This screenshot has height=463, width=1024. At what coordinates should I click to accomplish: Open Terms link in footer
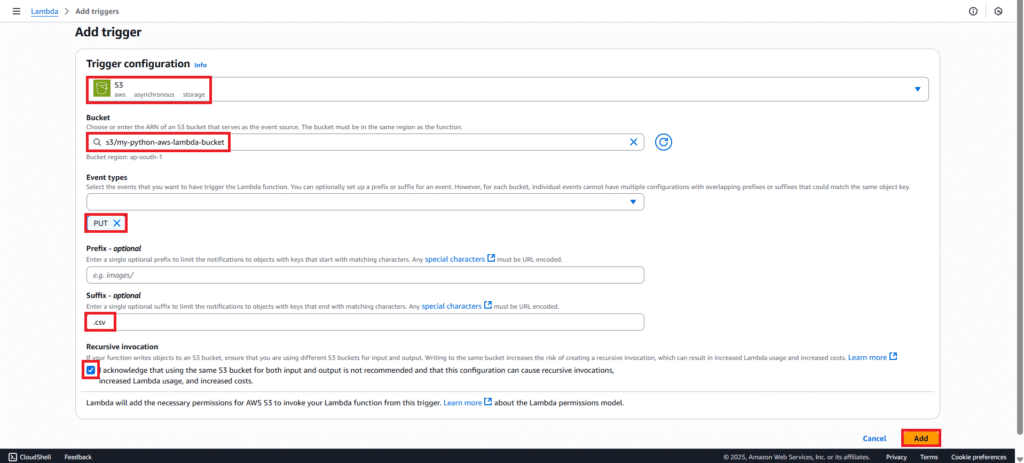click(x=929, y=457)
